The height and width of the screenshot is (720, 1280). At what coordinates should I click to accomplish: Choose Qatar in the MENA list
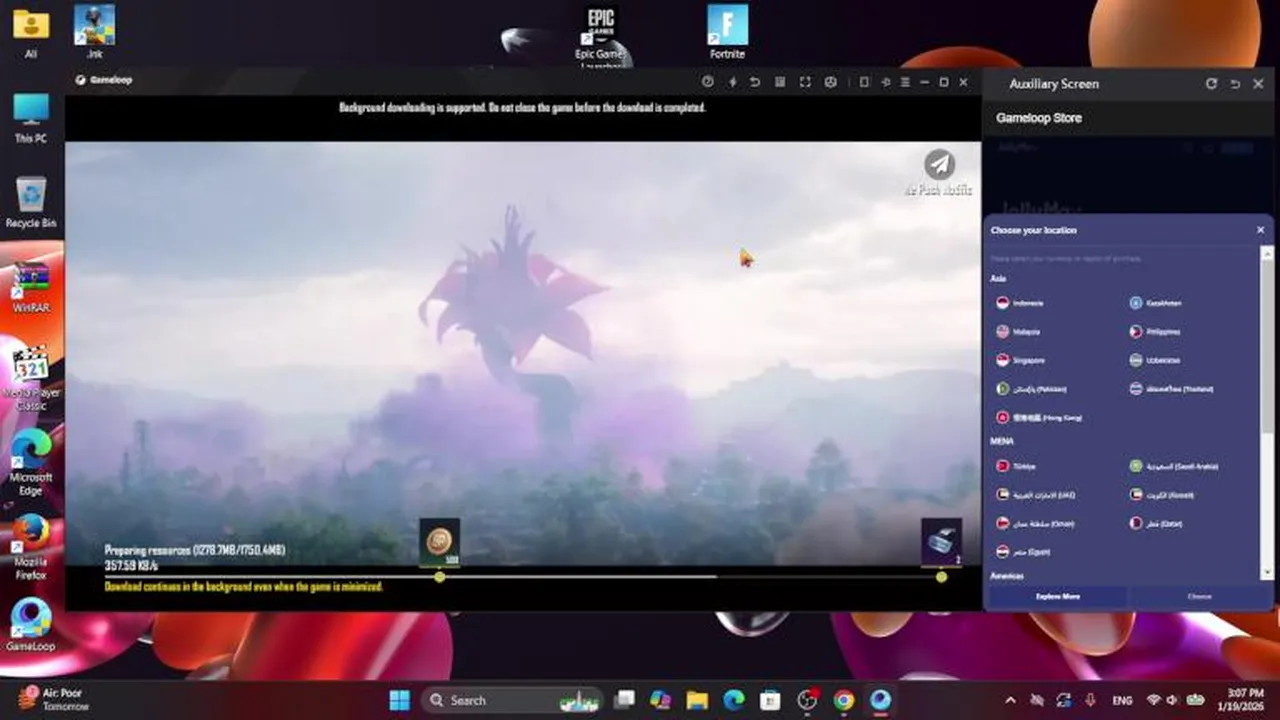pos(1156,523)
